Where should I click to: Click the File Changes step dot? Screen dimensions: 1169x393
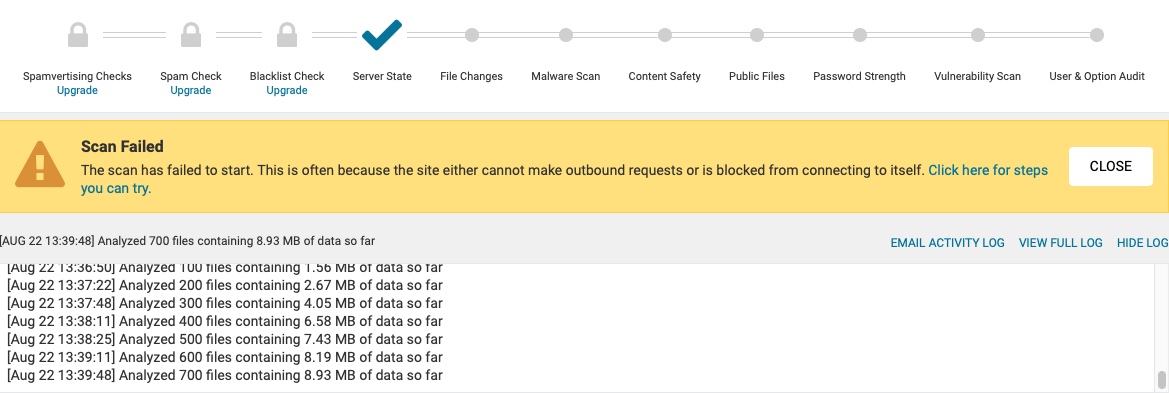pos(471,35)
